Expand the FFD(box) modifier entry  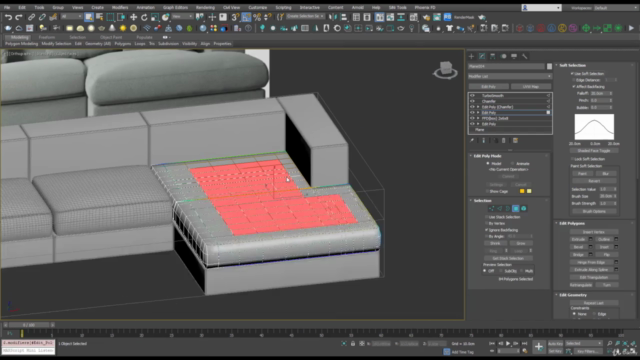[478, 118]
